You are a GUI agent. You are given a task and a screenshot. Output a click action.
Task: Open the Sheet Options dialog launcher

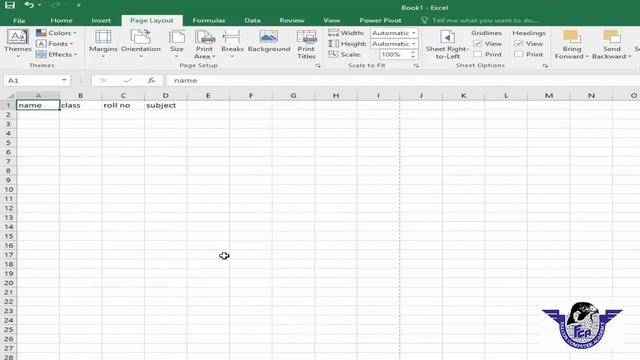click(x=545, y=66)
